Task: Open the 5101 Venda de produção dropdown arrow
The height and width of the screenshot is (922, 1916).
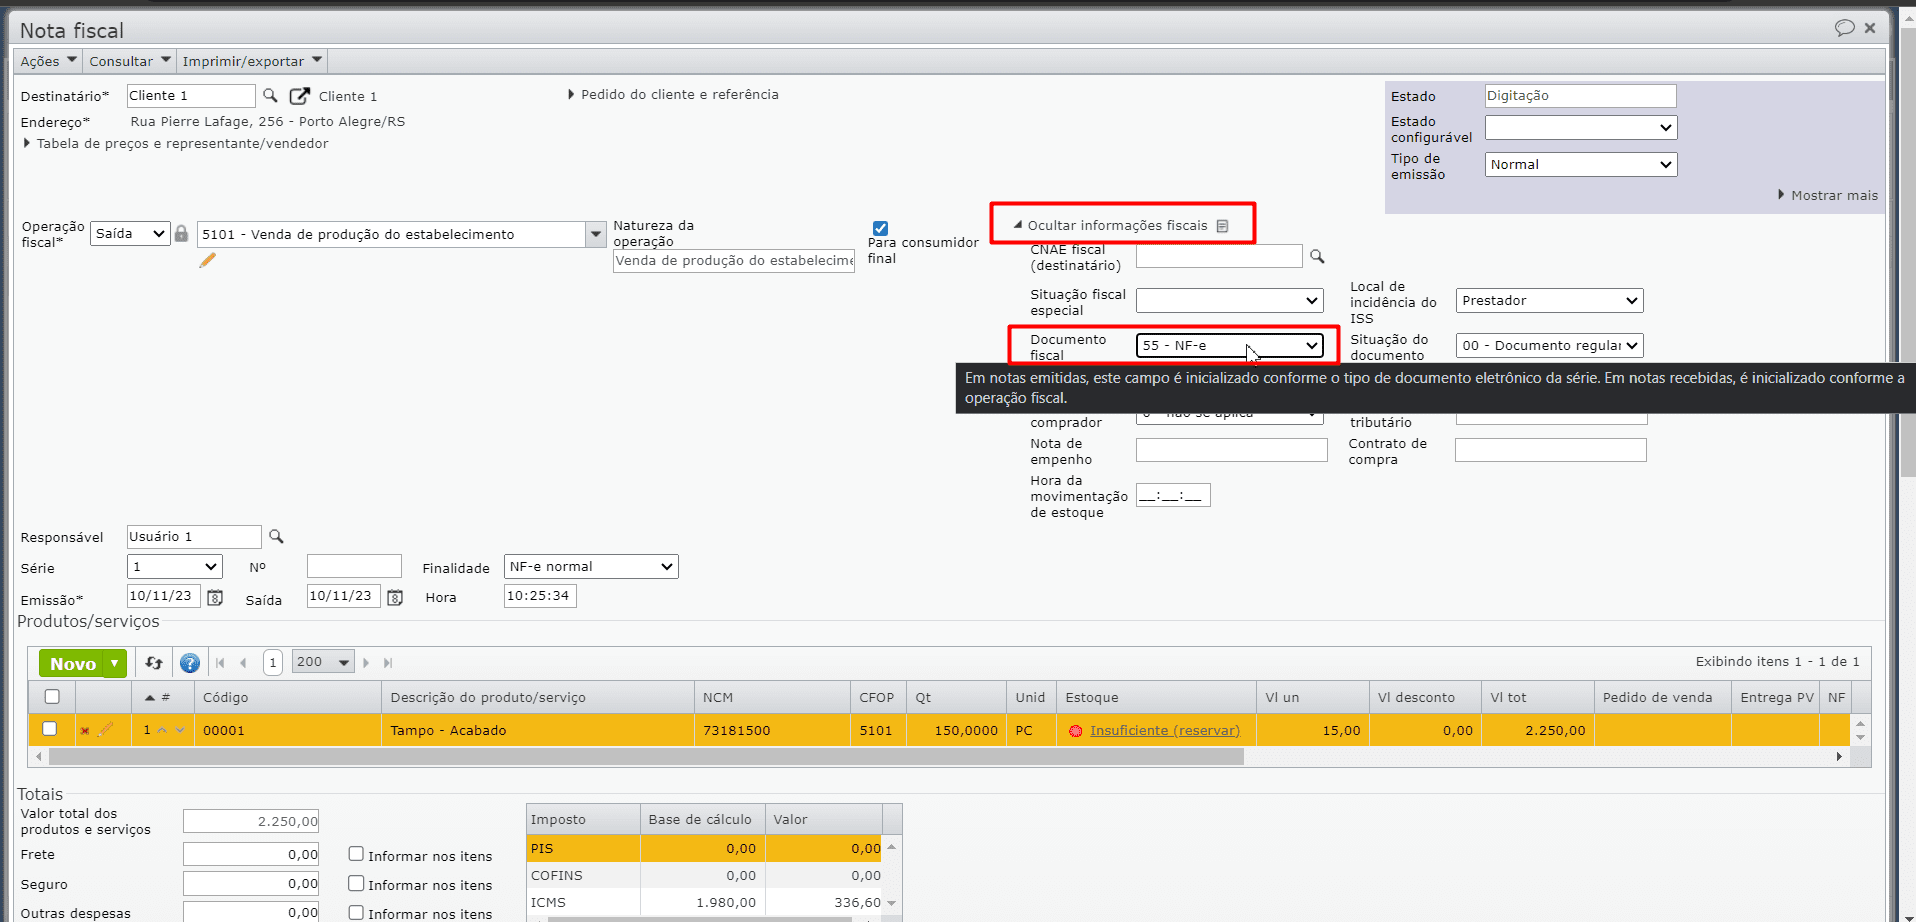Action: (596, 235)
